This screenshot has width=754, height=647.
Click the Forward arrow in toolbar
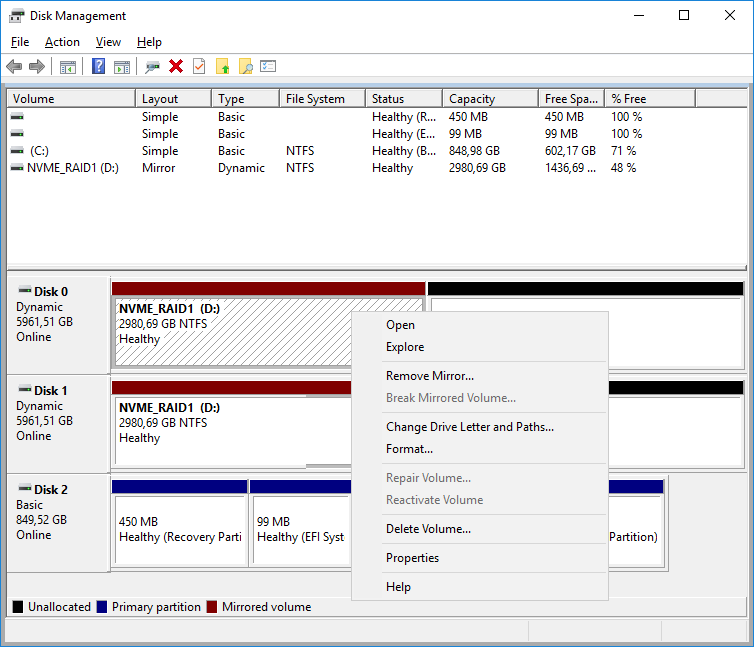pos(37,66)
